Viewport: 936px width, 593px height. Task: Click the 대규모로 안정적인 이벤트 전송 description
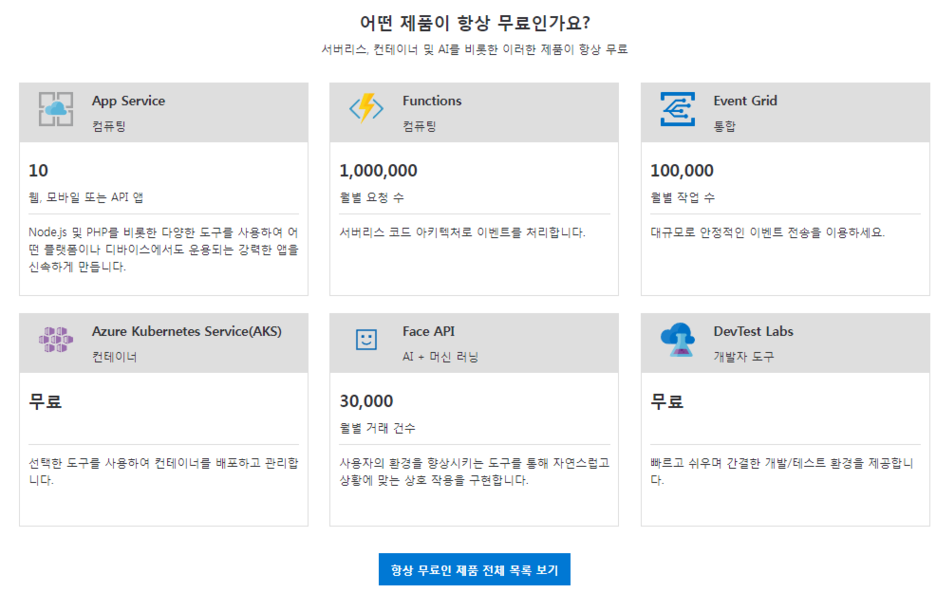(x=768, y=232)
